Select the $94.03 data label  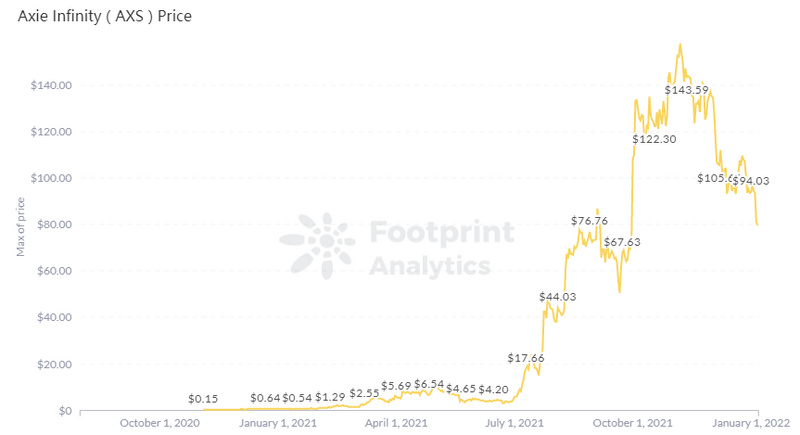click(x=752, y=181)
